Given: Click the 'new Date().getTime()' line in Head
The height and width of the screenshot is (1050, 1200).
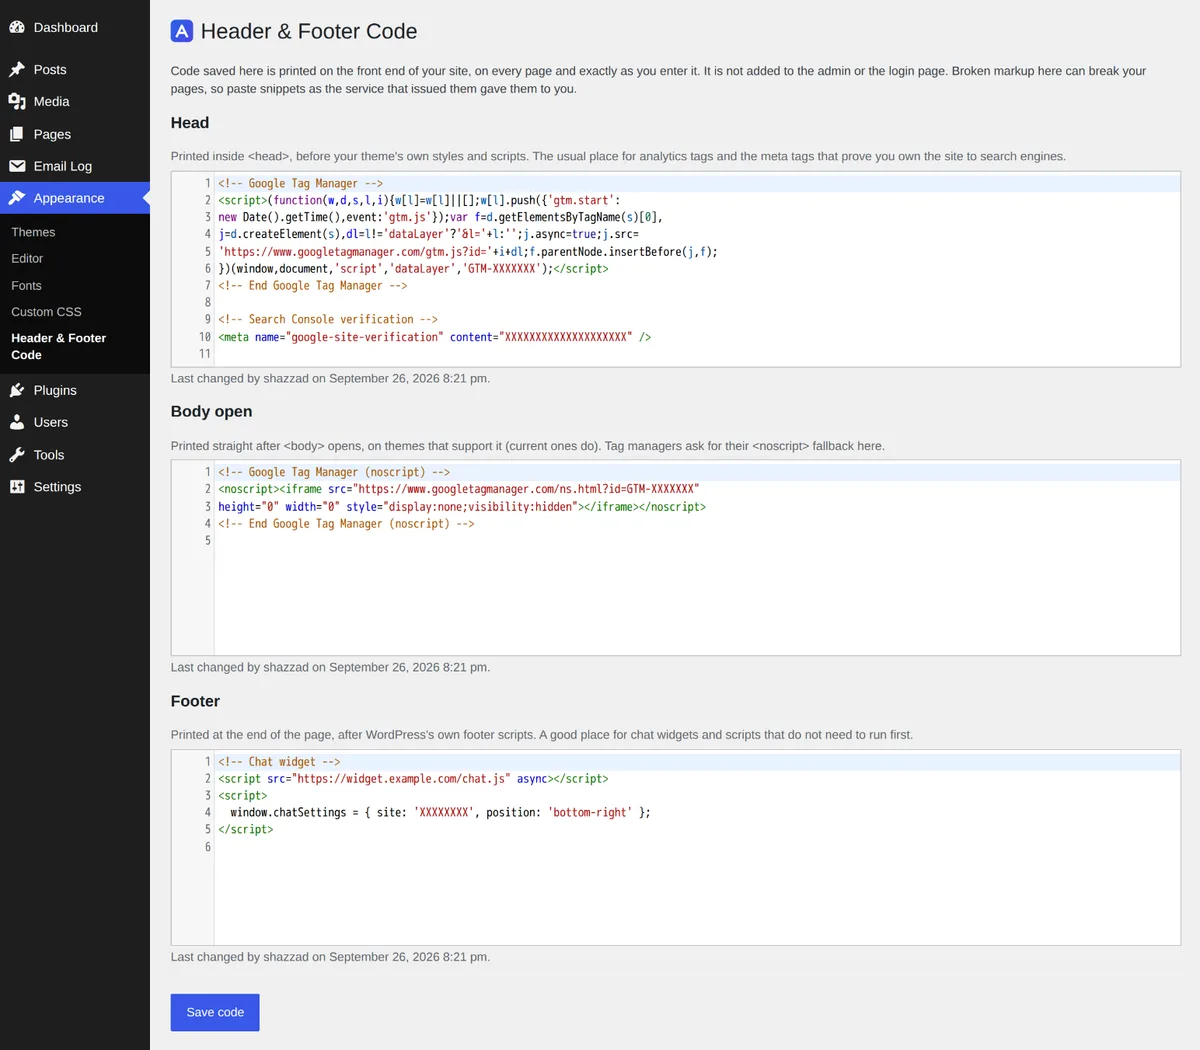Looking at the screenshot, I should [440, 217].
